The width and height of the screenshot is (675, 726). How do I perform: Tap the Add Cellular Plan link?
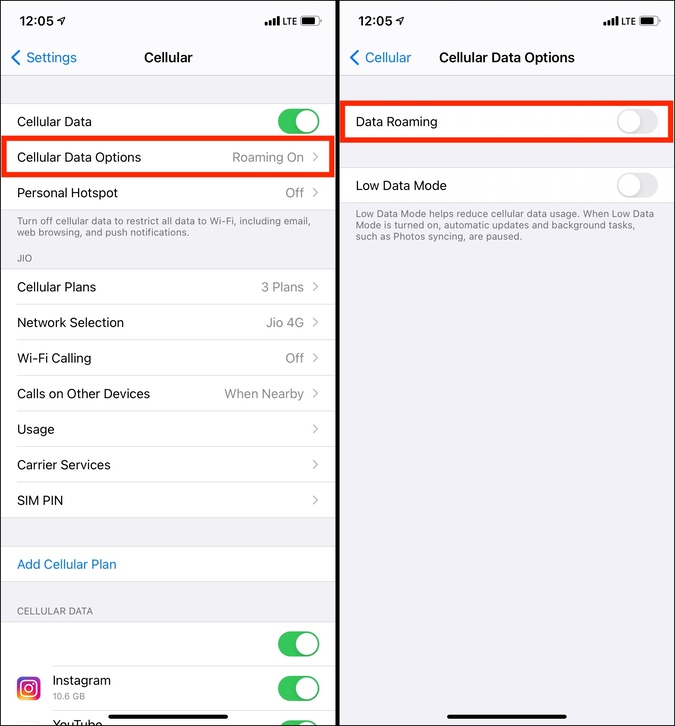[x=67, y=564]
